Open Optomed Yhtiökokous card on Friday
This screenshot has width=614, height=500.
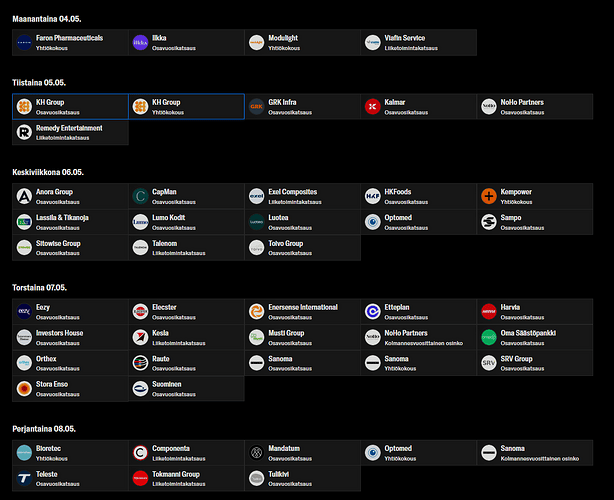(419, 453)
